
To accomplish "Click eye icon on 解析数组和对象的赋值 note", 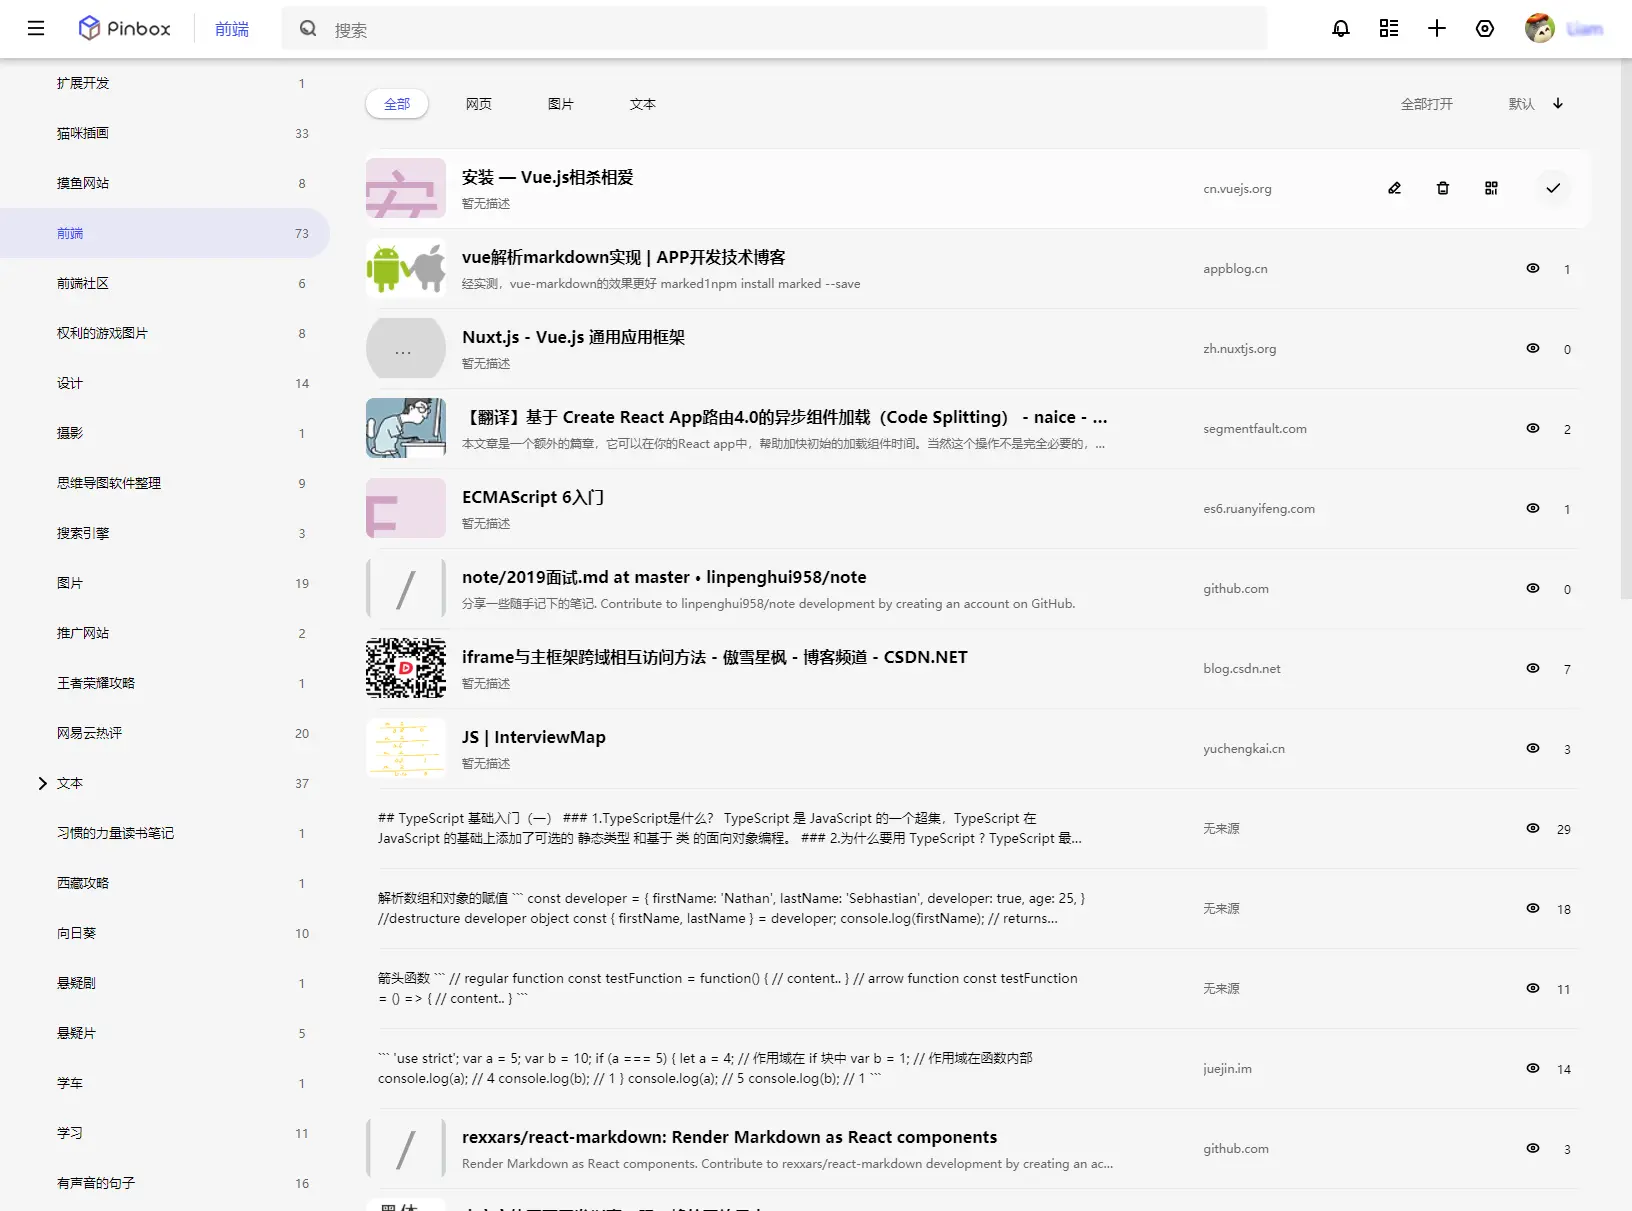I will (1533, 908).
